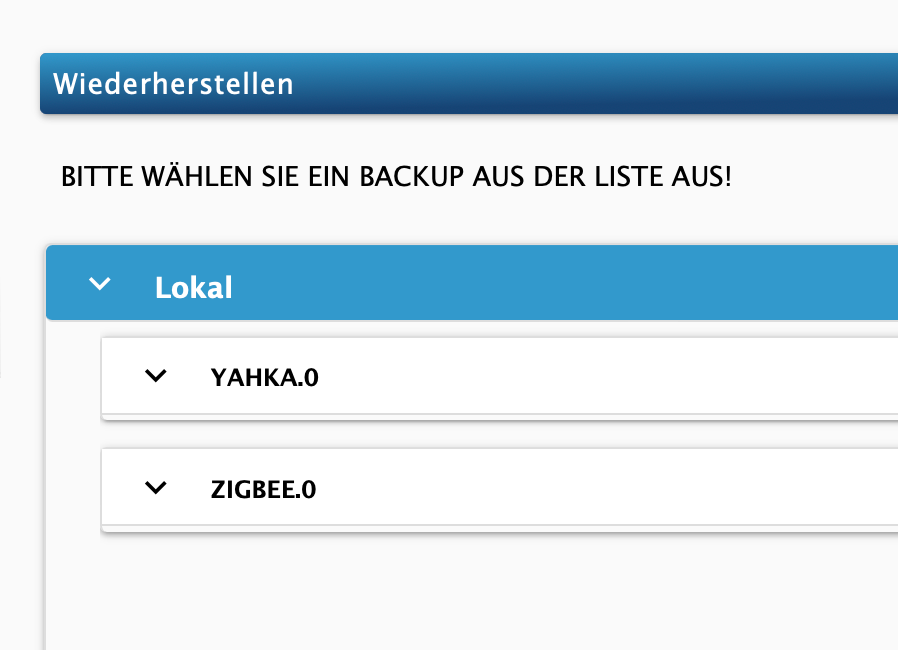Click the bottom divider line of ZIGBEE.0 card
This screenshot has height=650, width=898.
(x=499, y=525)
